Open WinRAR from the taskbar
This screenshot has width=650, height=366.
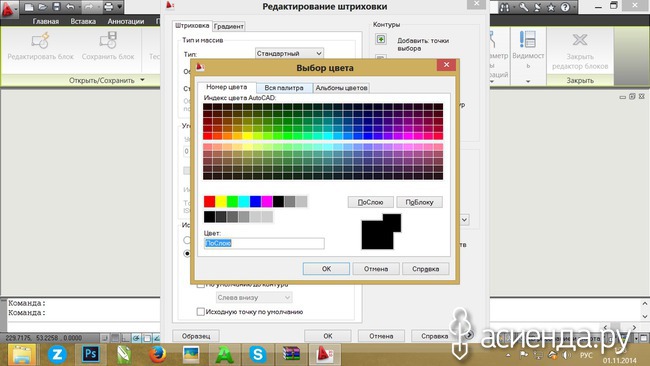point(291,354)
